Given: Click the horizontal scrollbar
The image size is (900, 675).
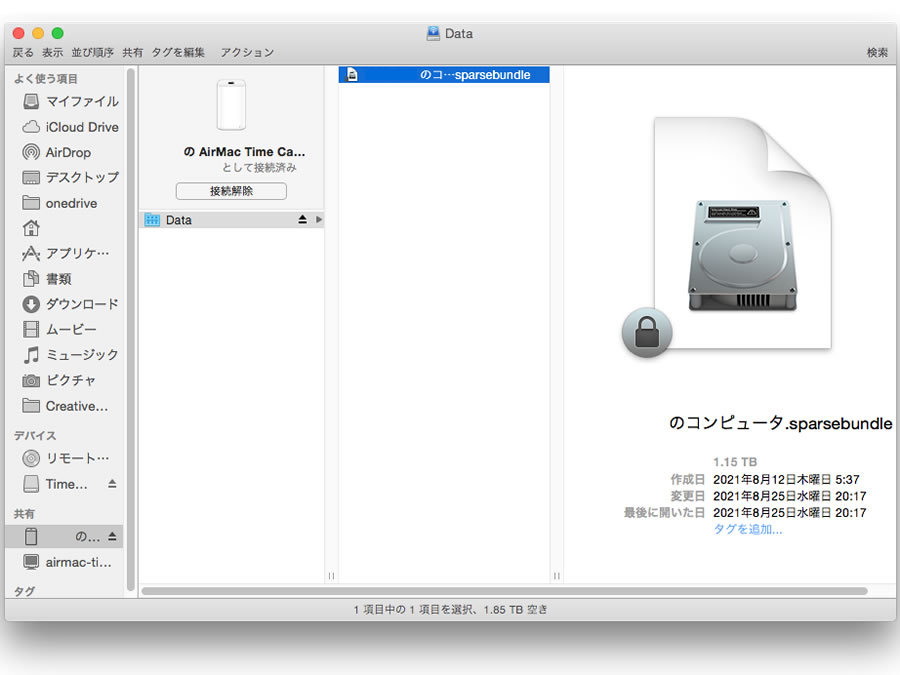Looking at the screenshot, I should coord(505,591).
